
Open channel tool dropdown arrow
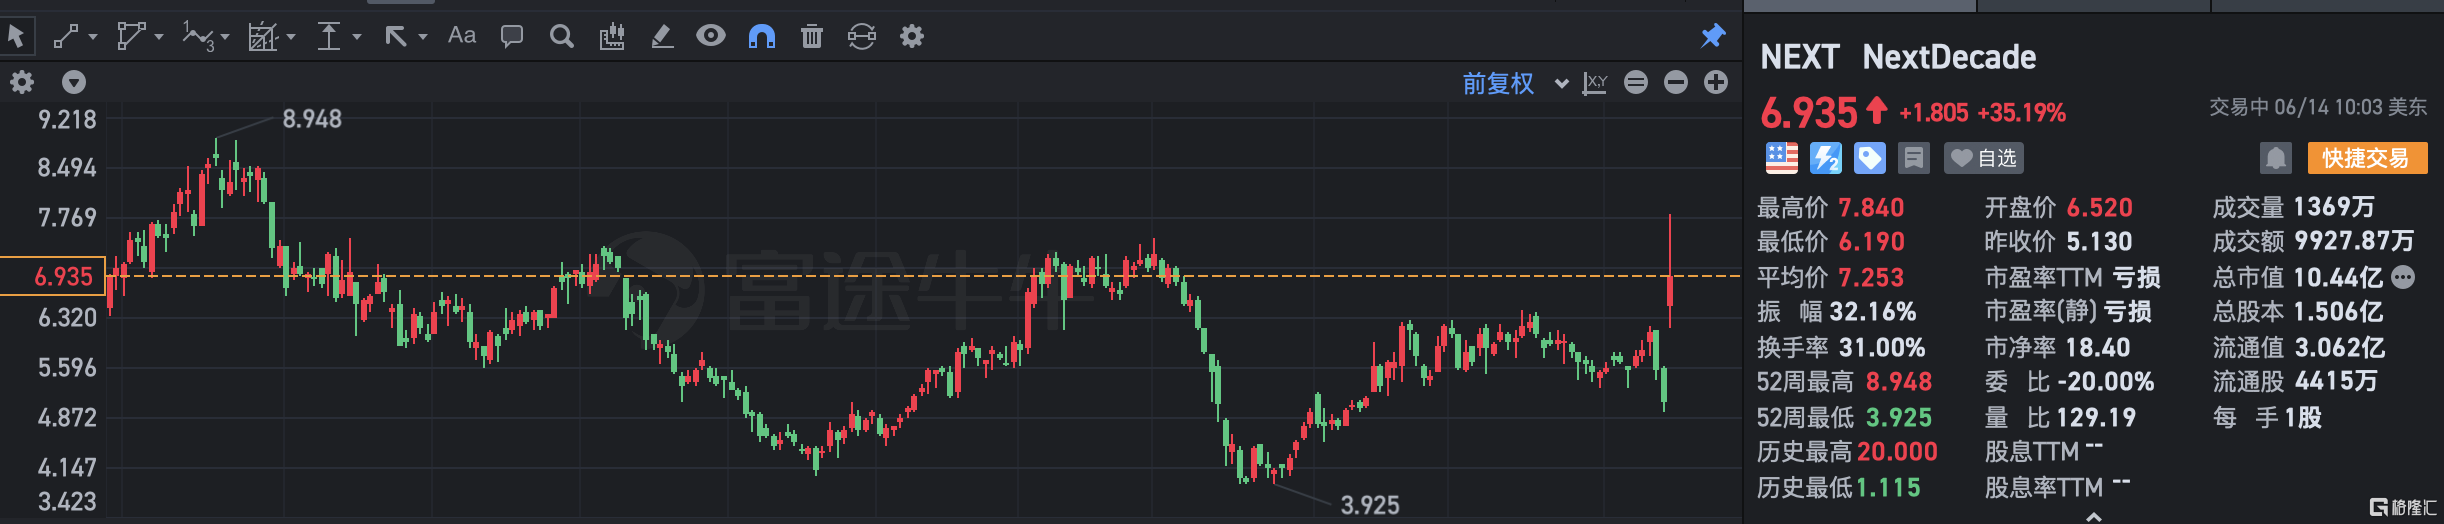tap(291, 37)
